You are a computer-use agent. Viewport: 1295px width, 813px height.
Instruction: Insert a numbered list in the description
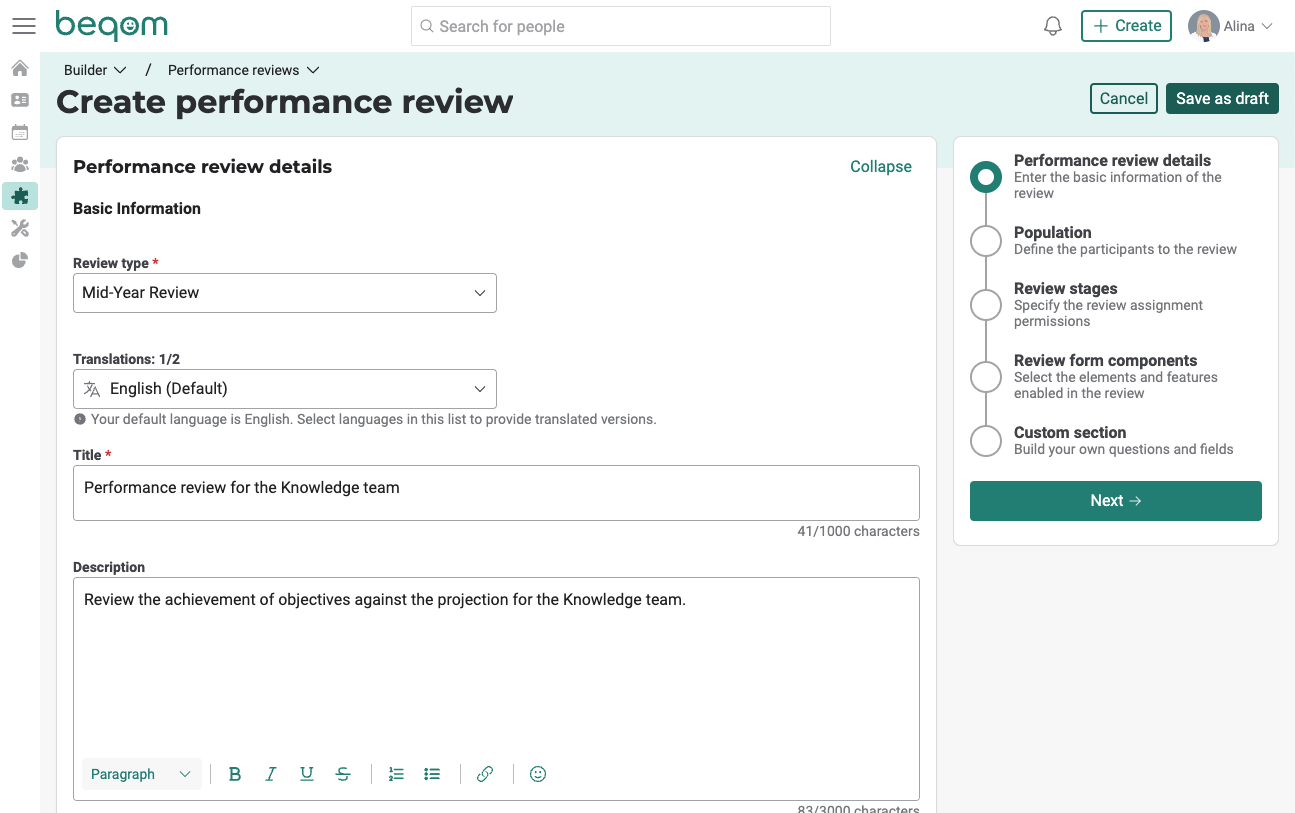coord(396,773)
